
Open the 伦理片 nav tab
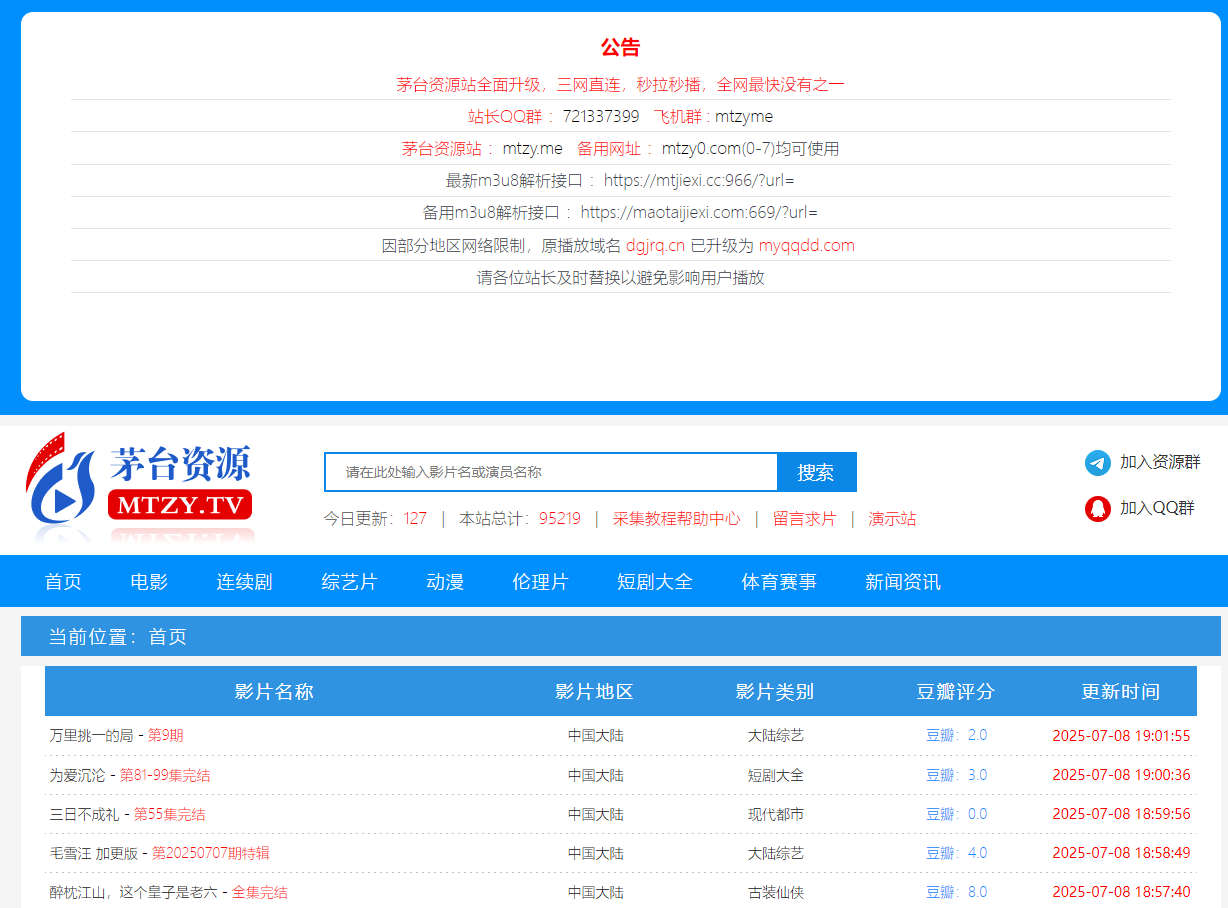click(x=540, y=581)
